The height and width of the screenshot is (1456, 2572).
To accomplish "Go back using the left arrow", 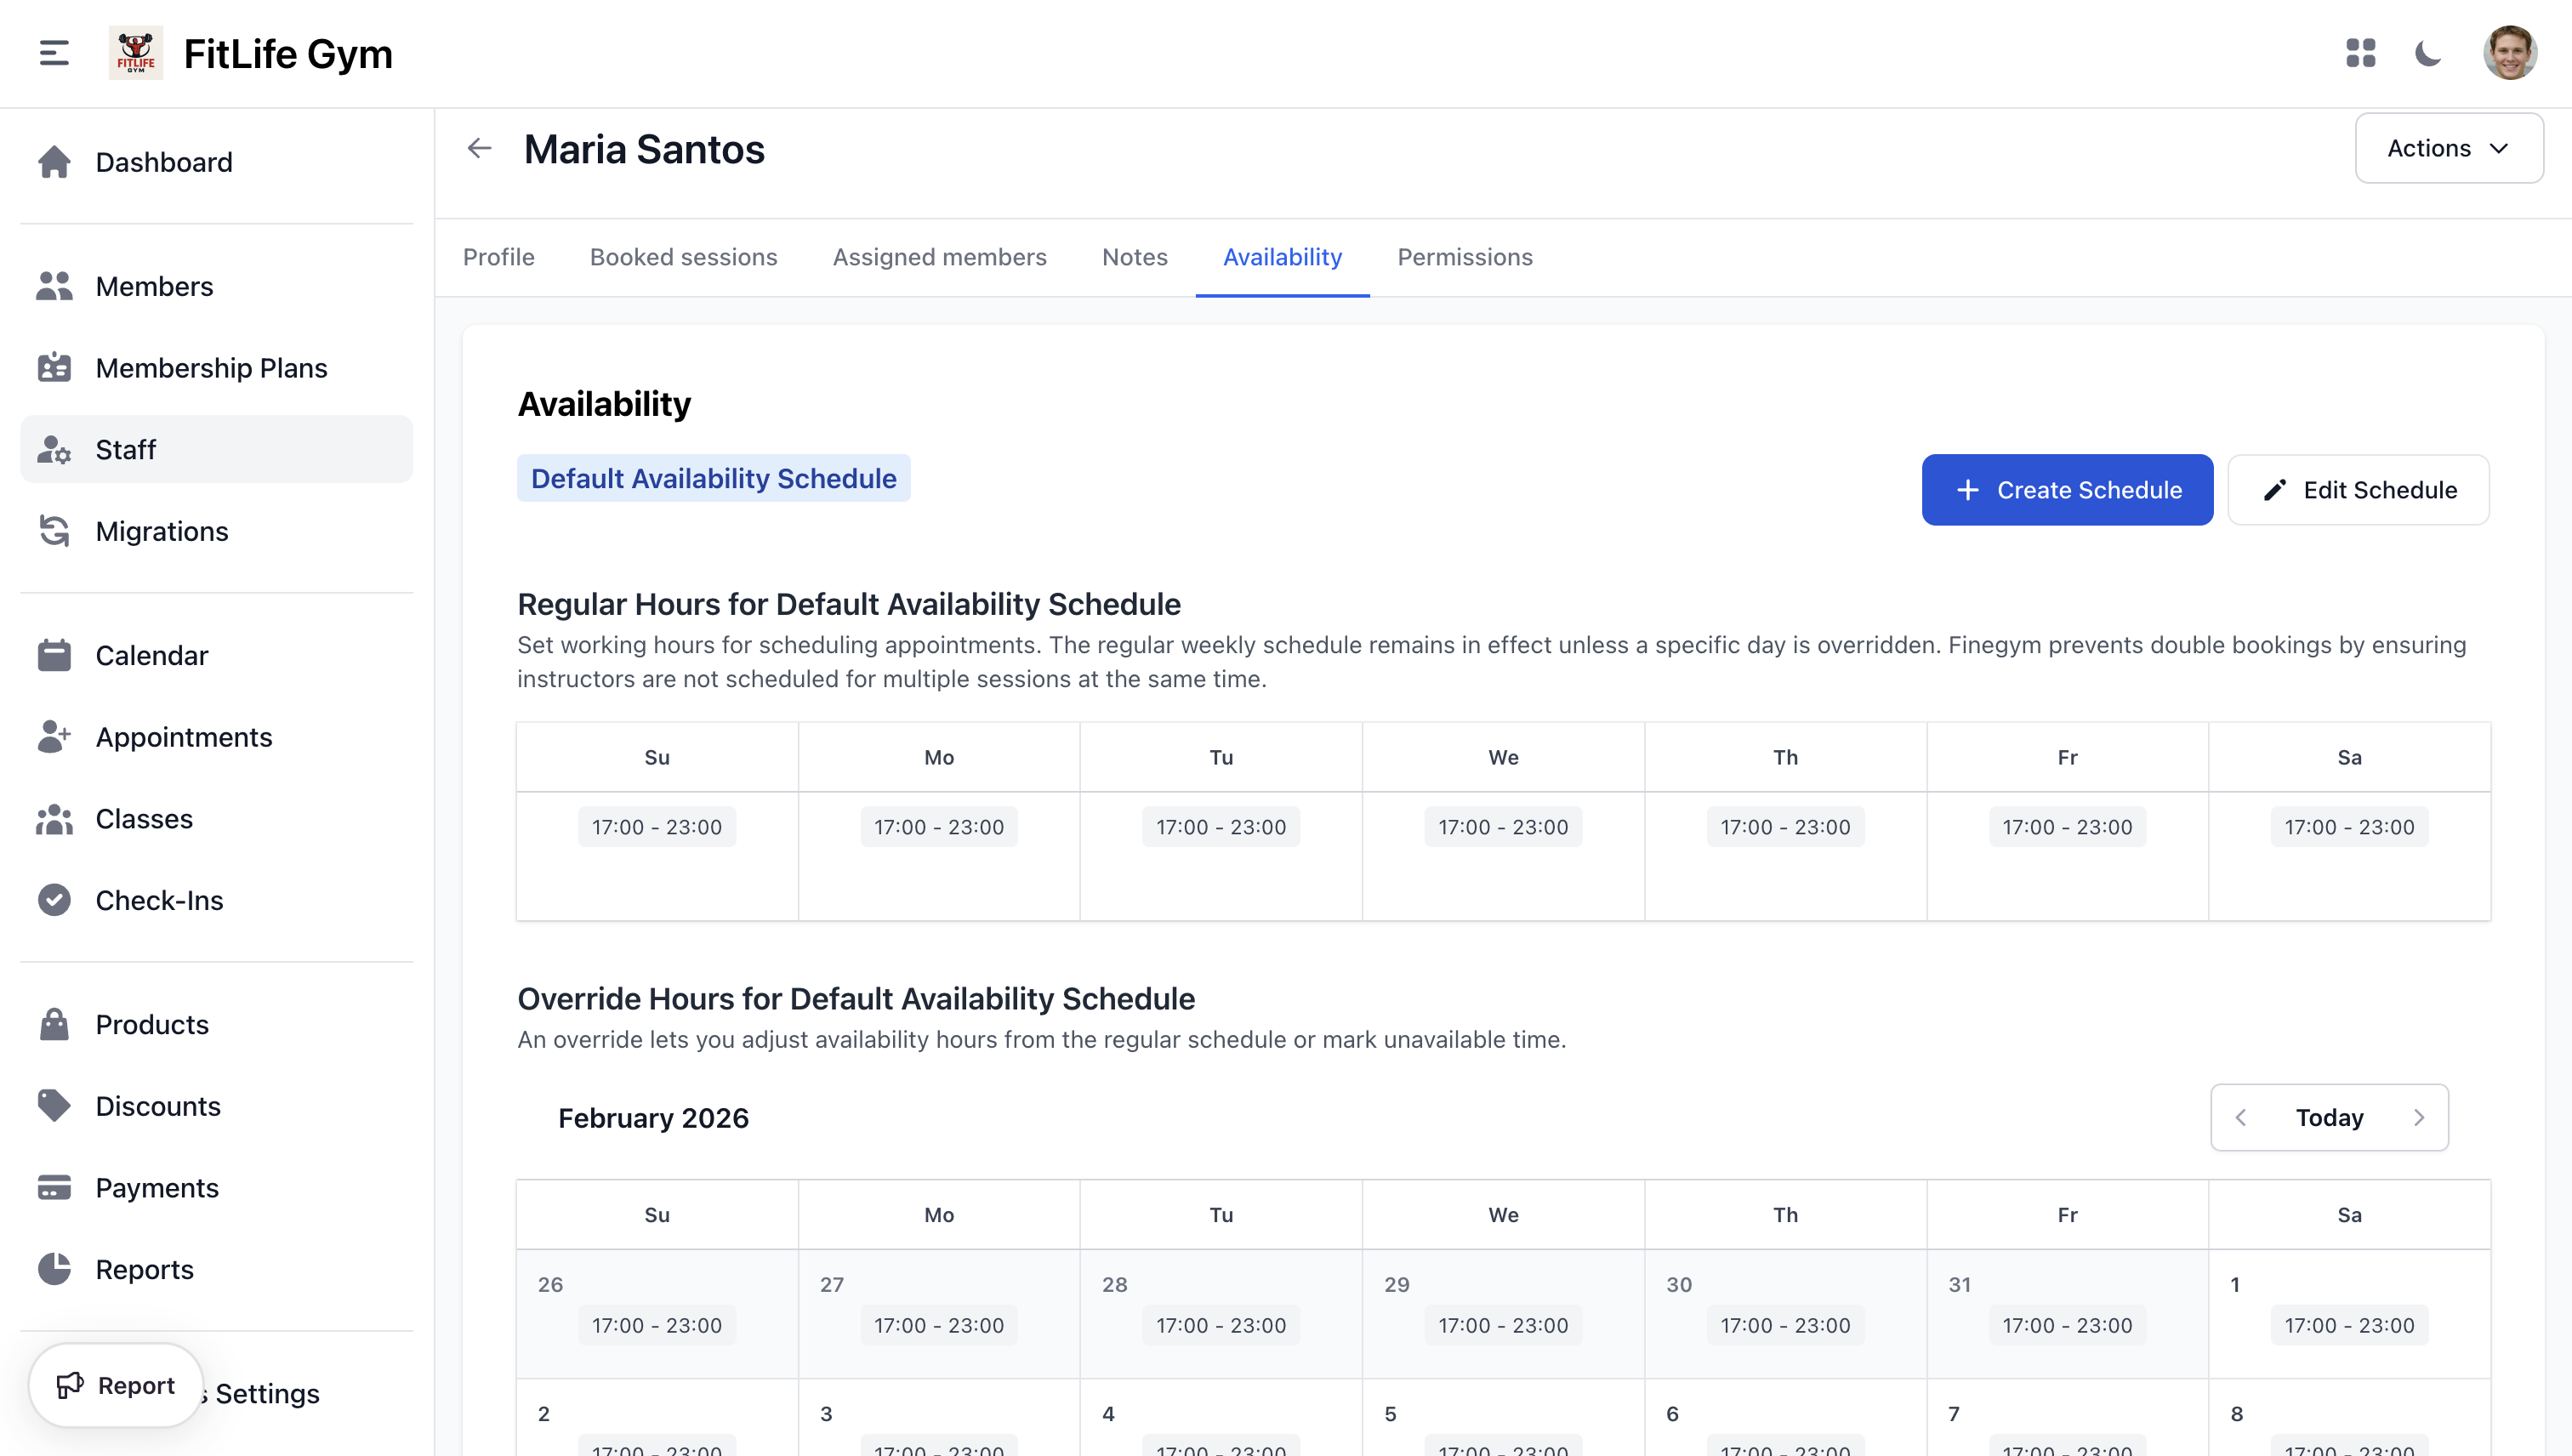I will click(x=480, y=149).
